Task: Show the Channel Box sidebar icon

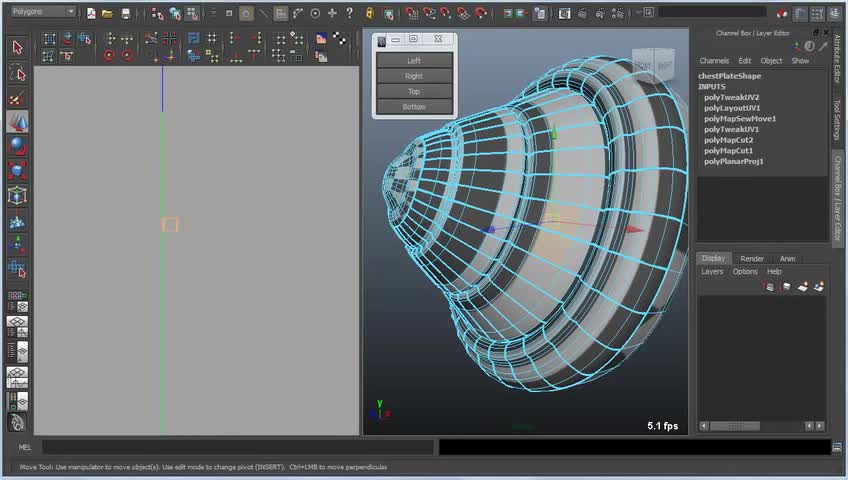Action: (834, 14)
